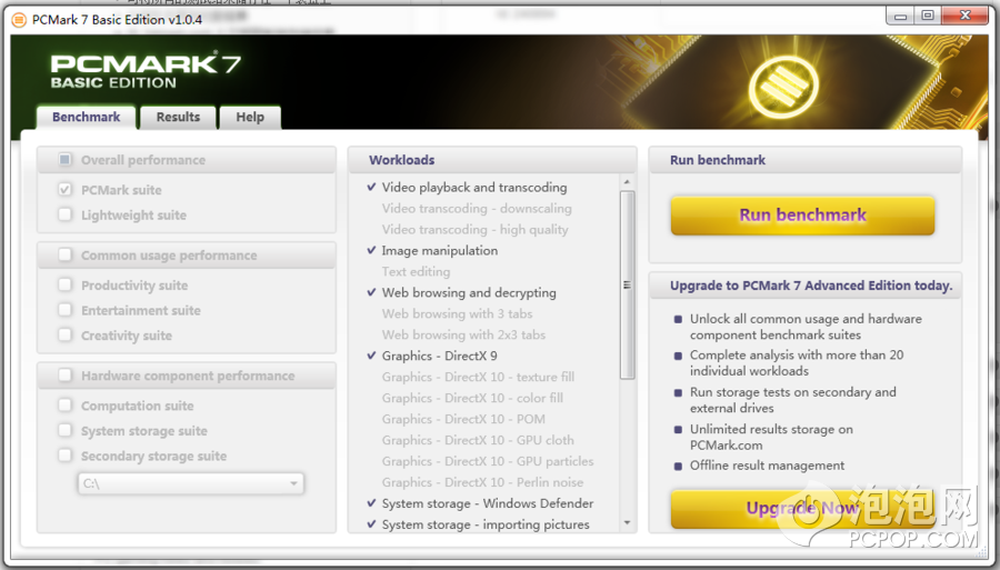Check the Entertainment suite option
Screen dimensions: 1000x570
pos(65,310)
